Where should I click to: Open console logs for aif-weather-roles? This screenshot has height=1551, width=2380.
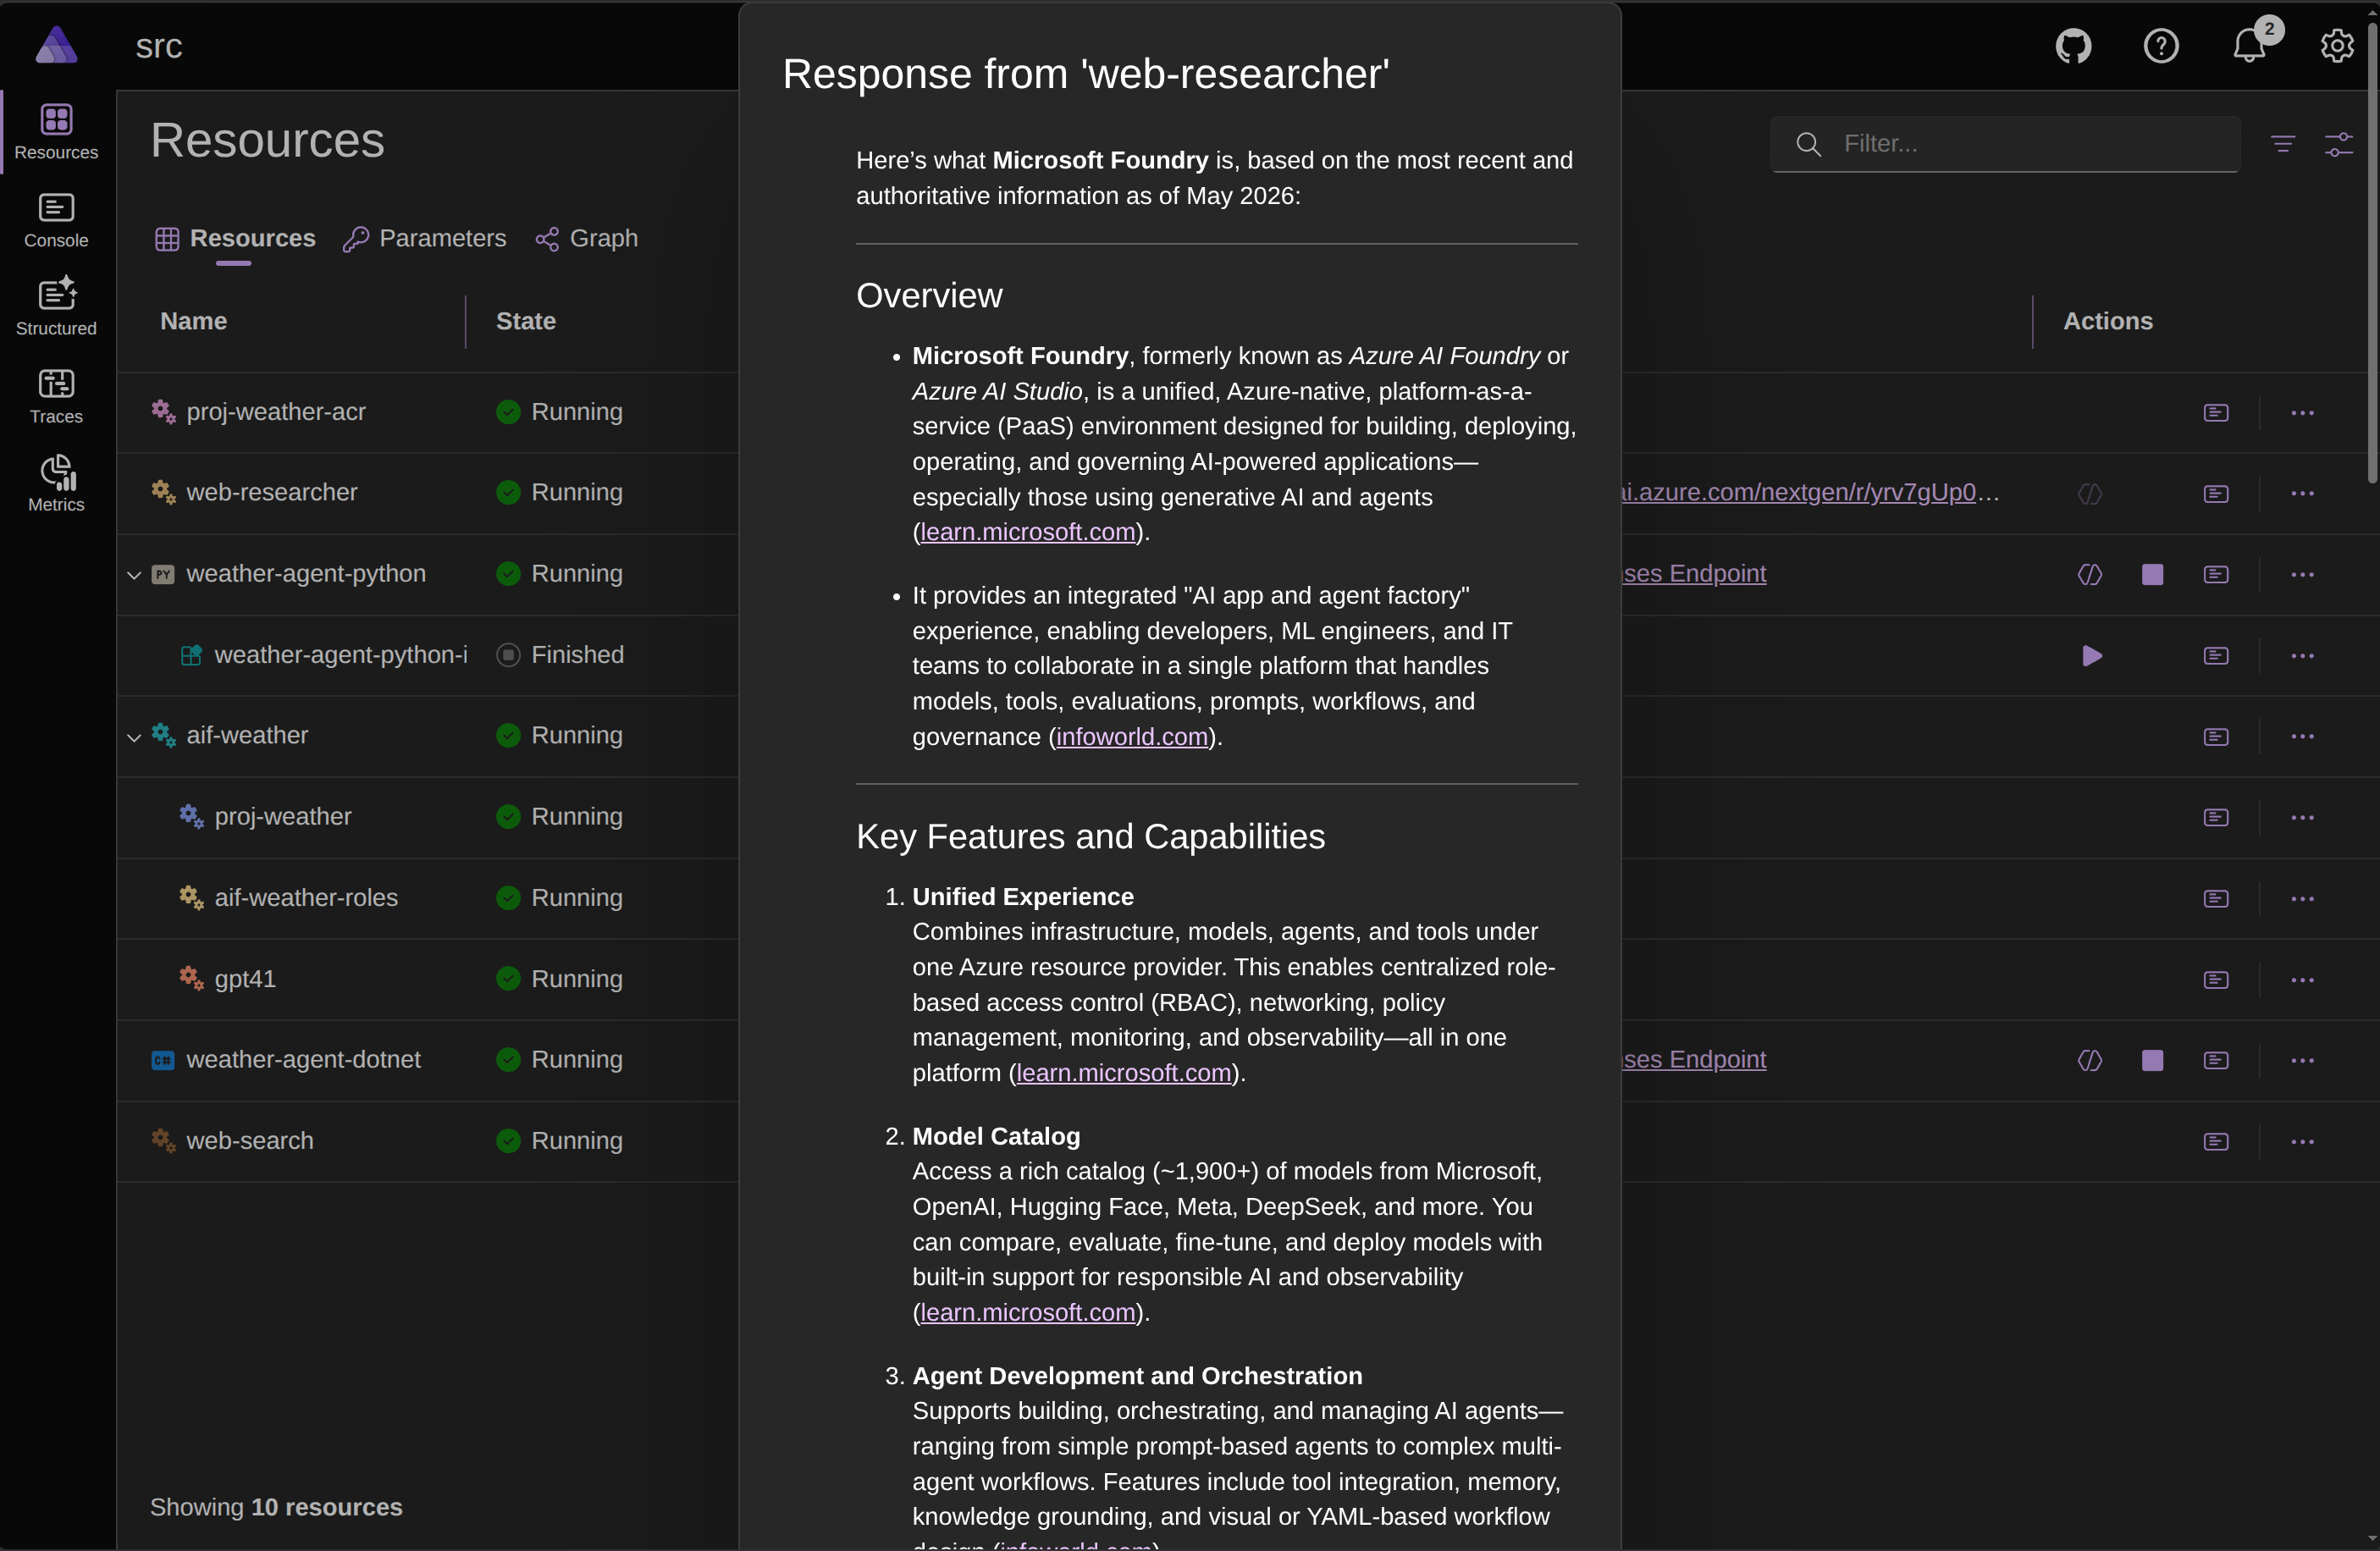tap(2216, 899)
